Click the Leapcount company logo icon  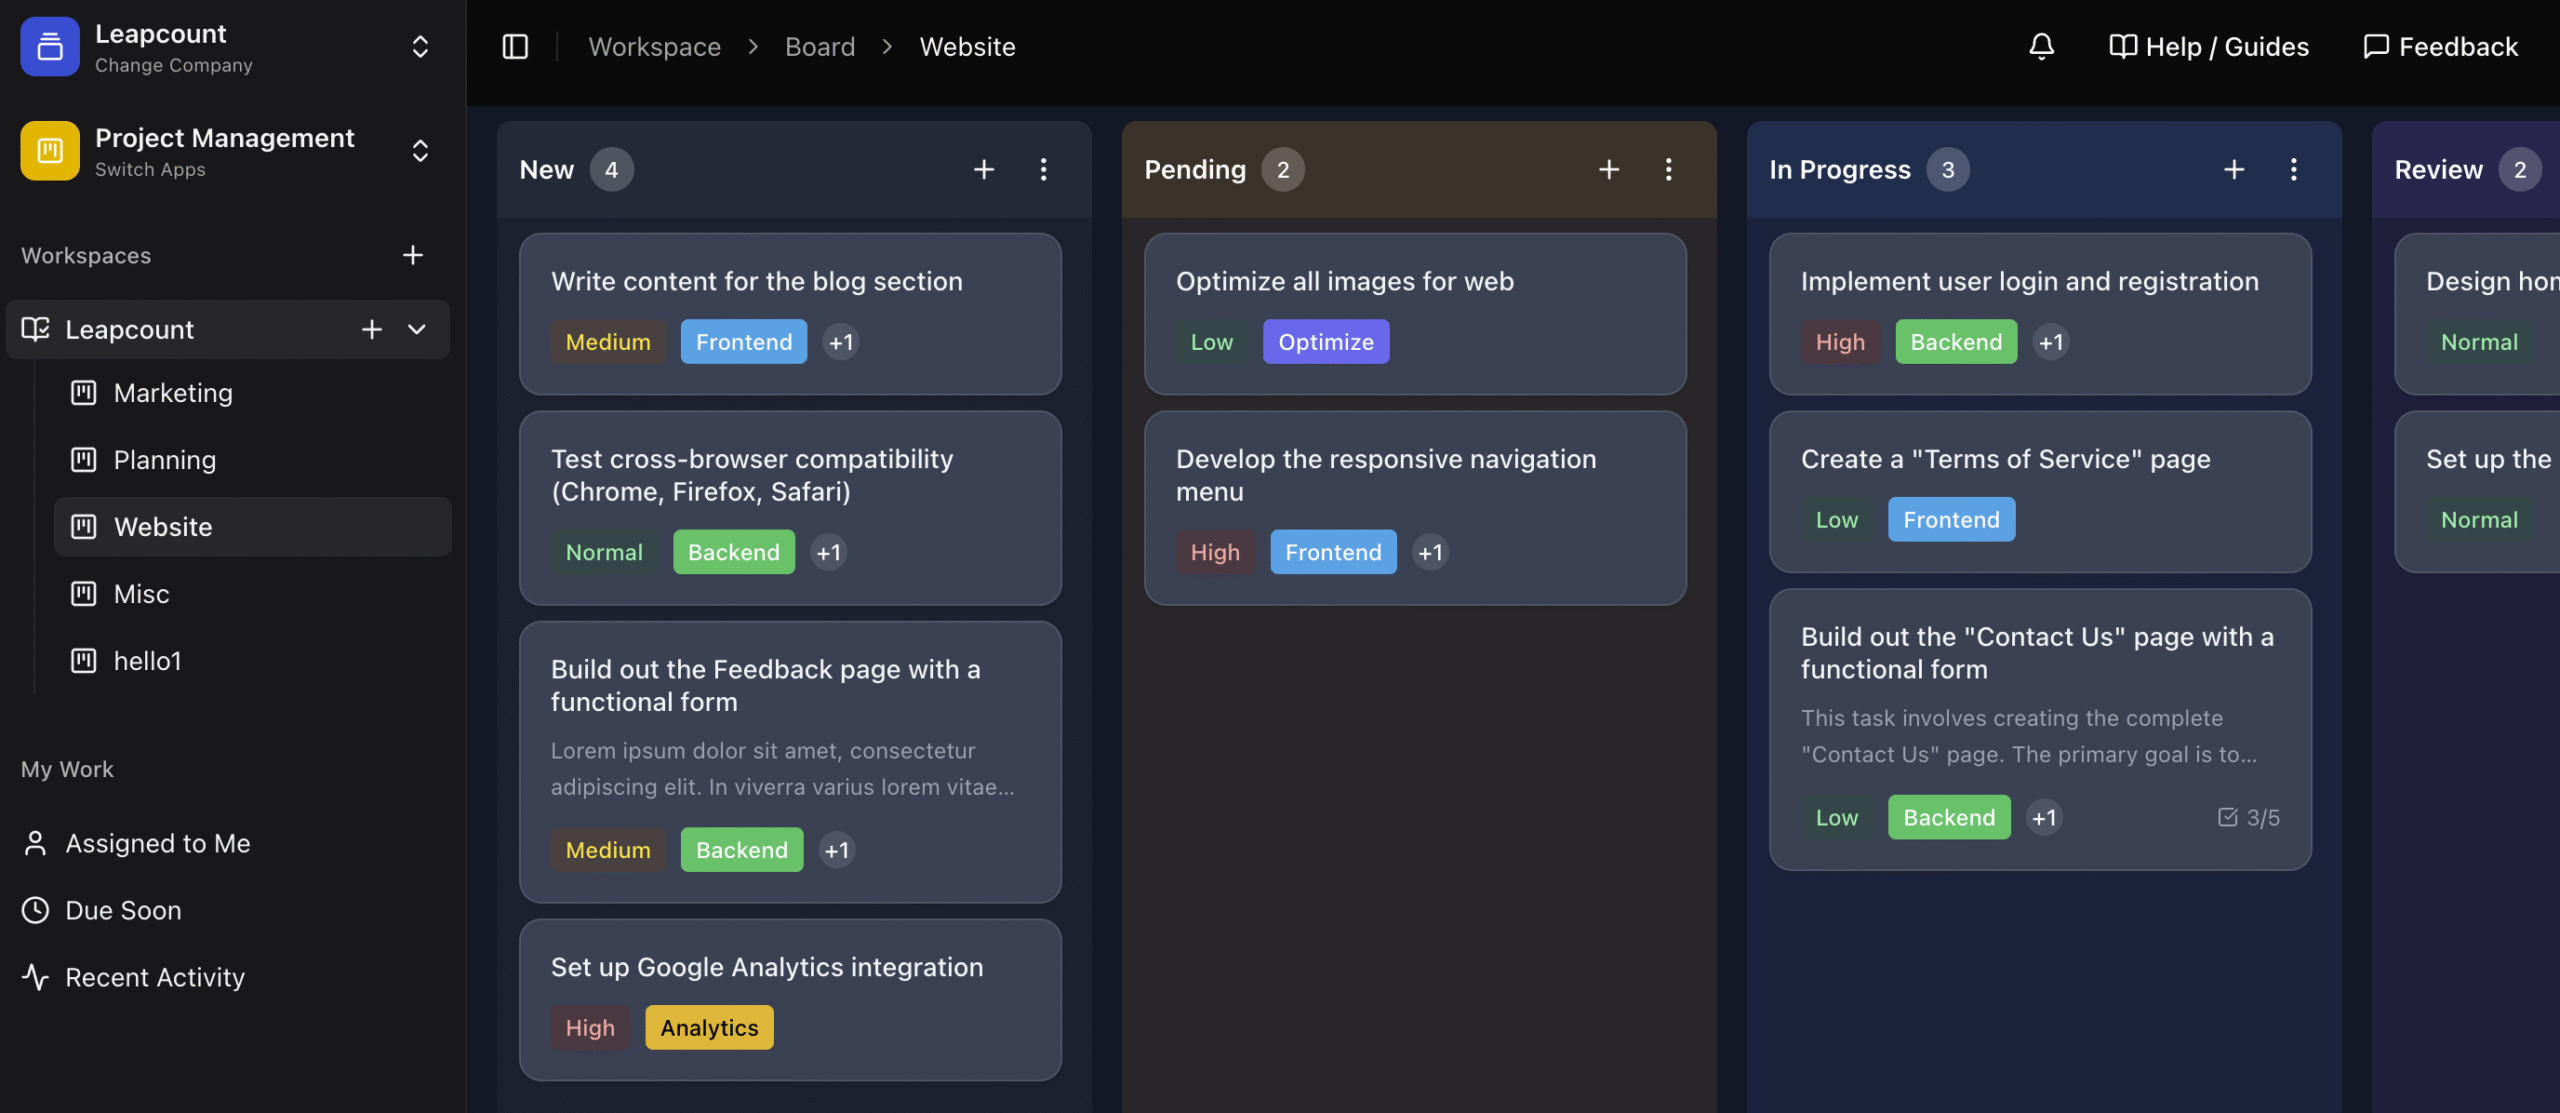click(50, 47)
